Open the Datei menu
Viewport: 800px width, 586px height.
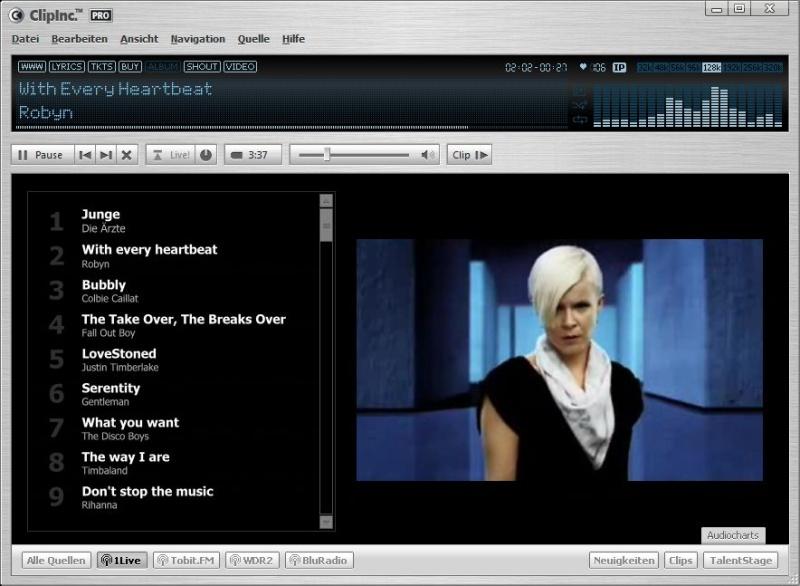[25, 39]
